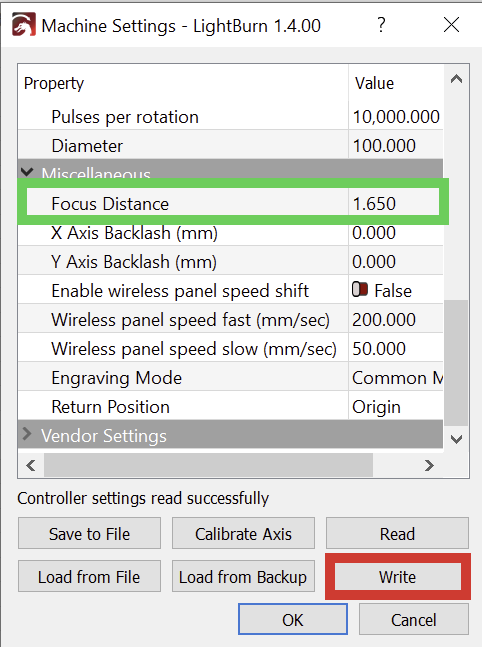Click the help question mark button
The image size is (482, 647).
click(381, 25)
